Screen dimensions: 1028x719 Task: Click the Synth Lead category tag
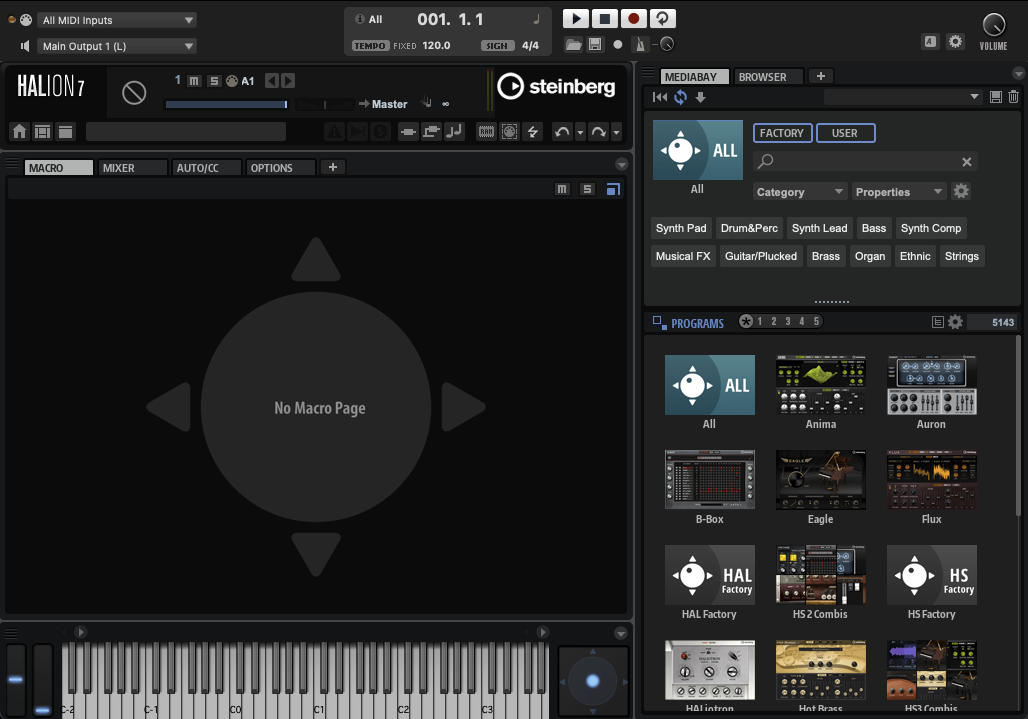[x=819, y=228]
